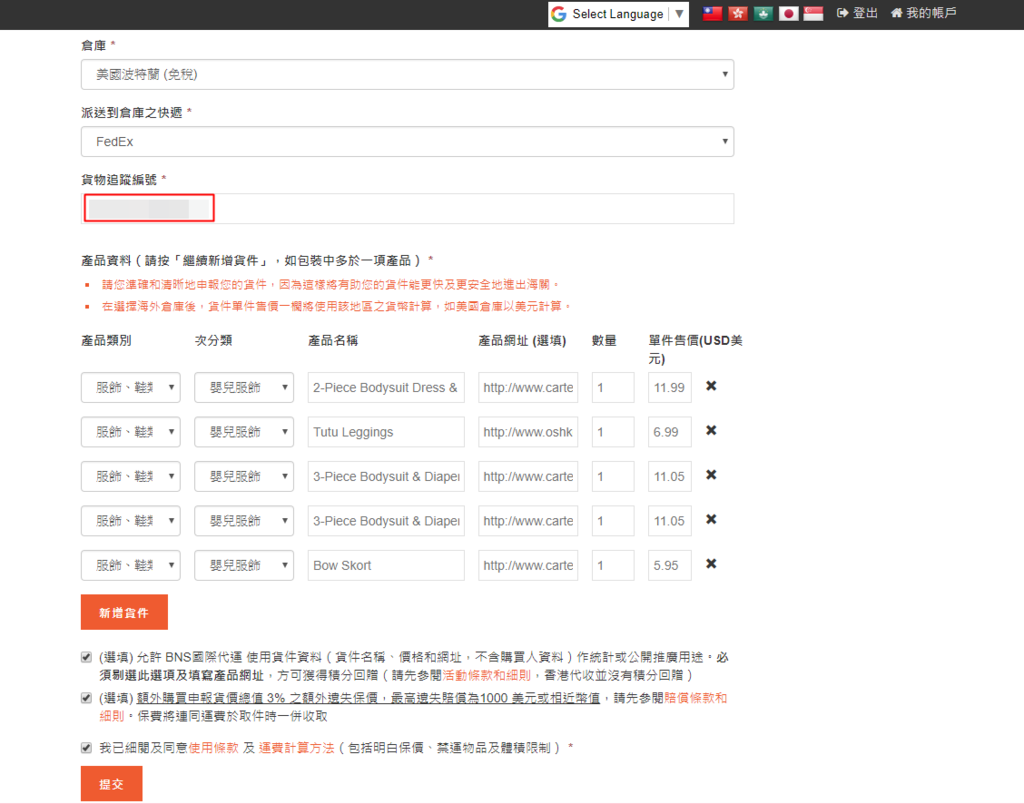Click the Macau flag icon
Image resolution: width=1024 pixels, height=804 pixels.
pyautogui.click(x=763, y=14)
